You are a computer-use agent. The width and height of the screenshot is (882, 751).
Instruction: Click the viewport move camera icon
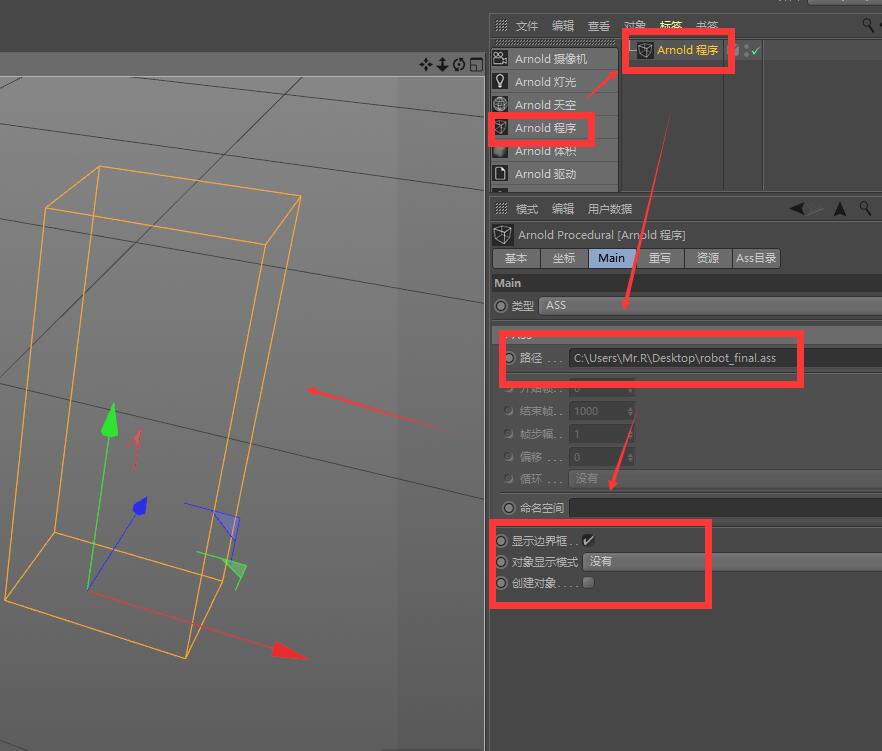(426, 65)
